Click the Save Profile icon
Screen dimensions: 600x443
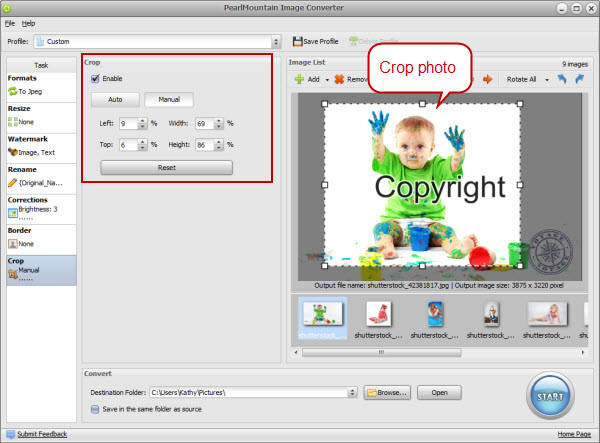(297, 41)
